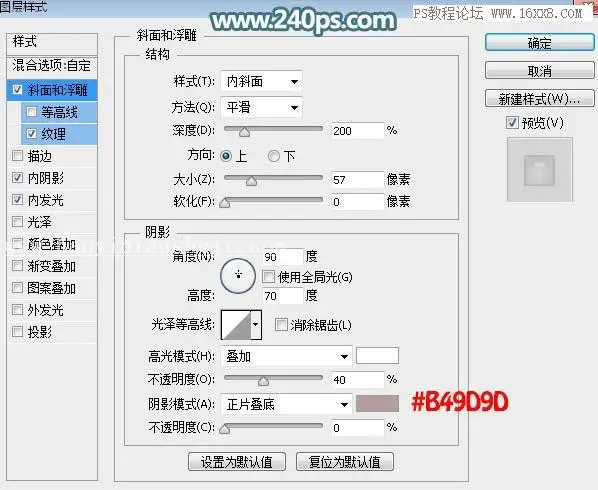
Task: Open the 投影 settings entry
Action: click(40, 332)
